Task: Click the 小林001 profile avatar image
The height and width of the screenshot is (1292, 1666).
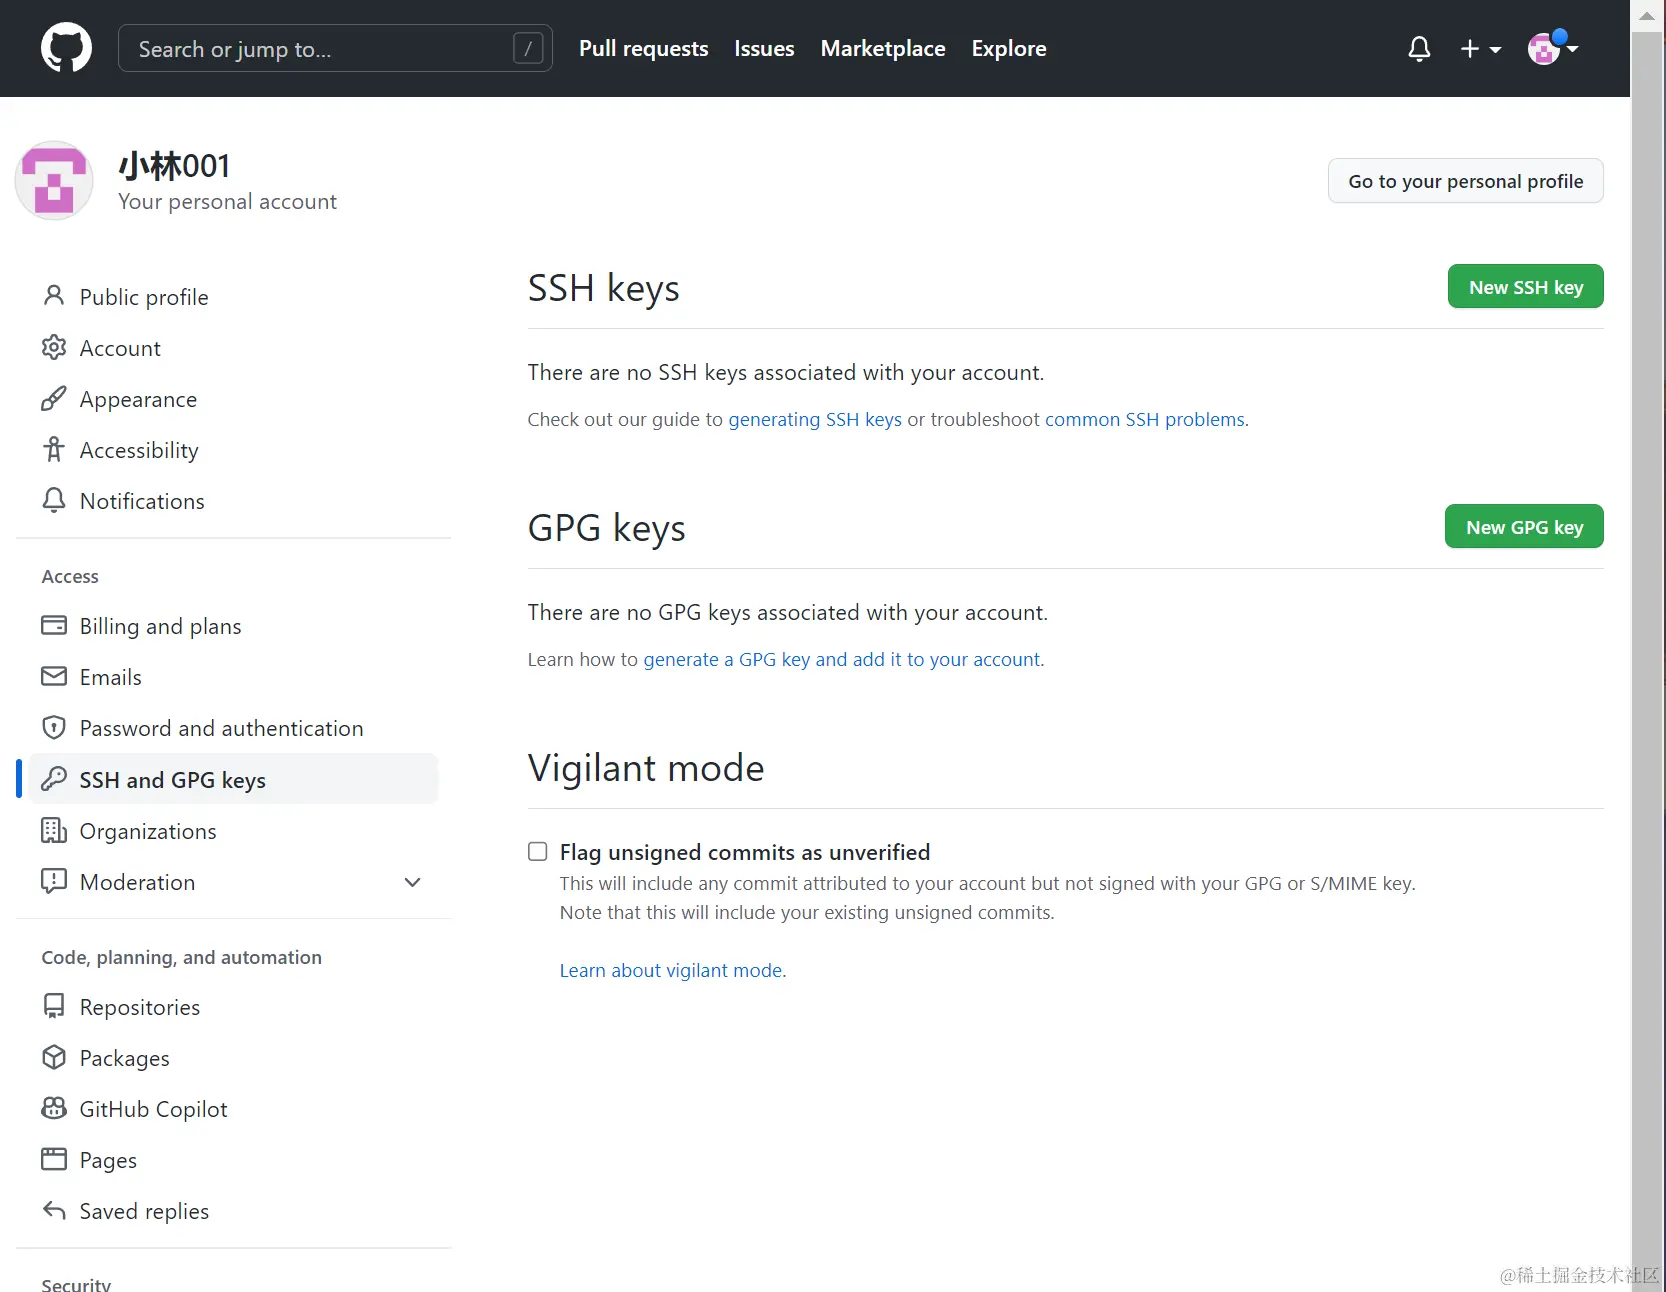Action: click(x=54, y=180)
